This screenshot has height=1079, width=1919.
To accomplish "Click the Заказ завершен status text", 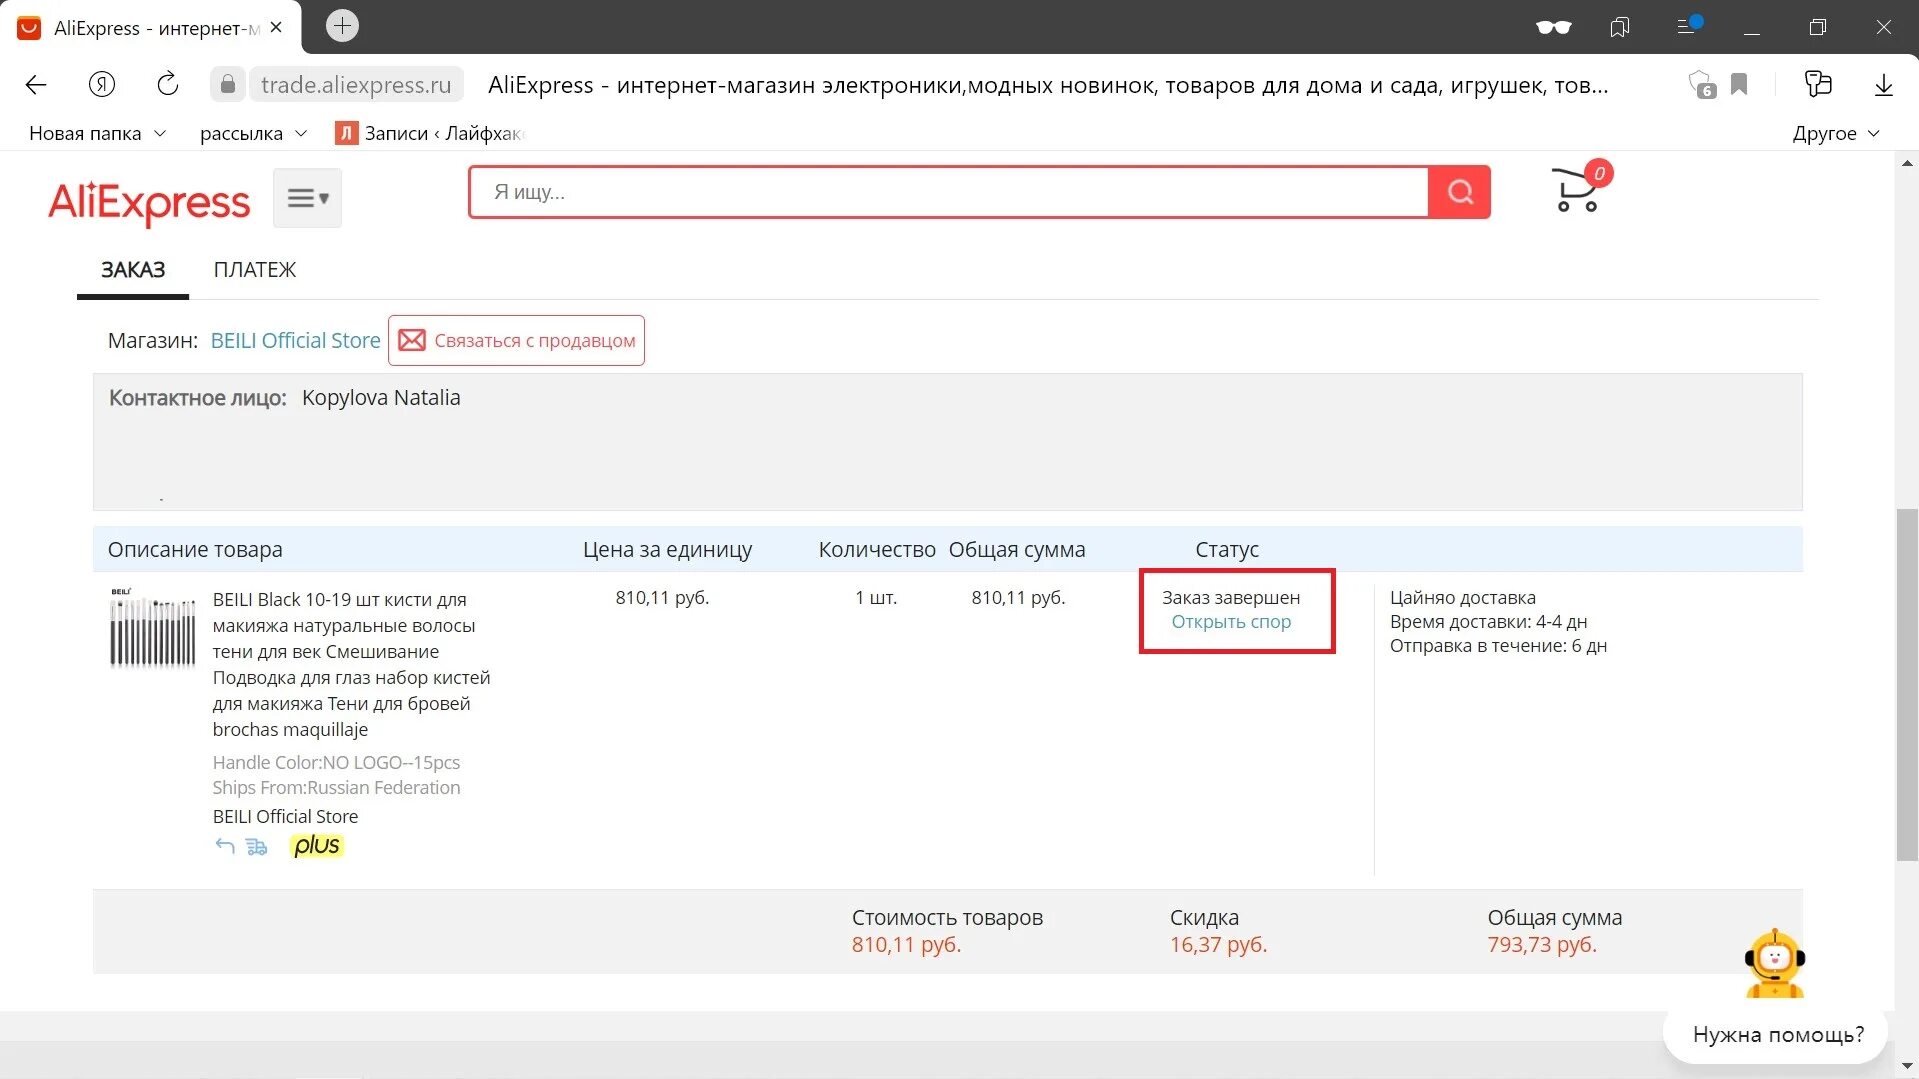I will tap(1231, 598).
